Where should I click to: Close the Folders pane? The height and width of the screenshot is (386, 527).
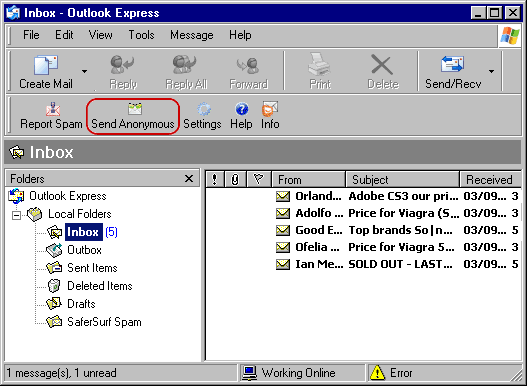189,179
